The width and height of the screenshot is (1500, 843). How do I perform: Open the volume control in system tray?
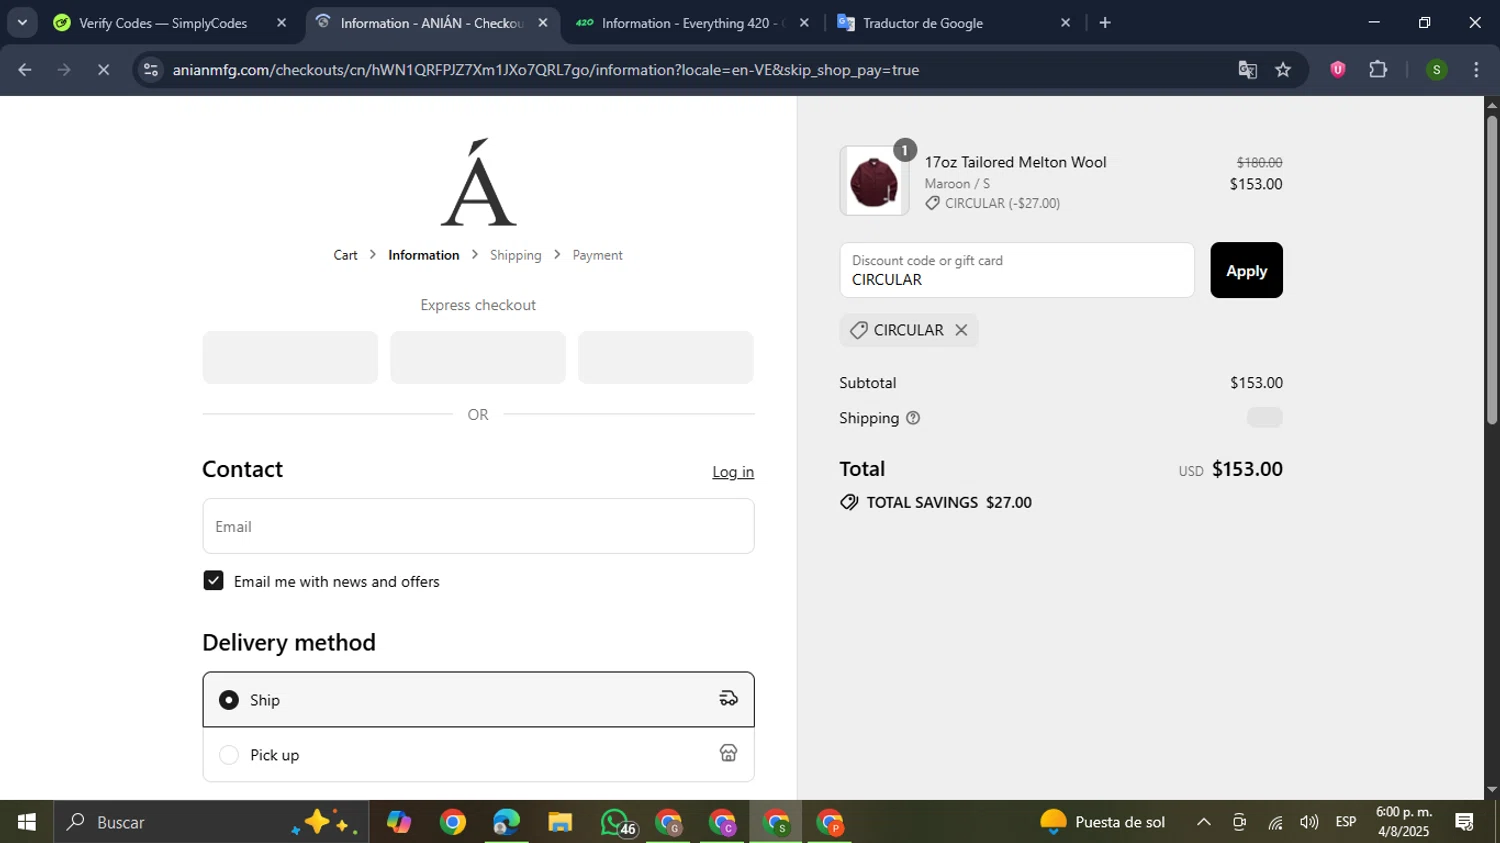(x=1309, y=822)
